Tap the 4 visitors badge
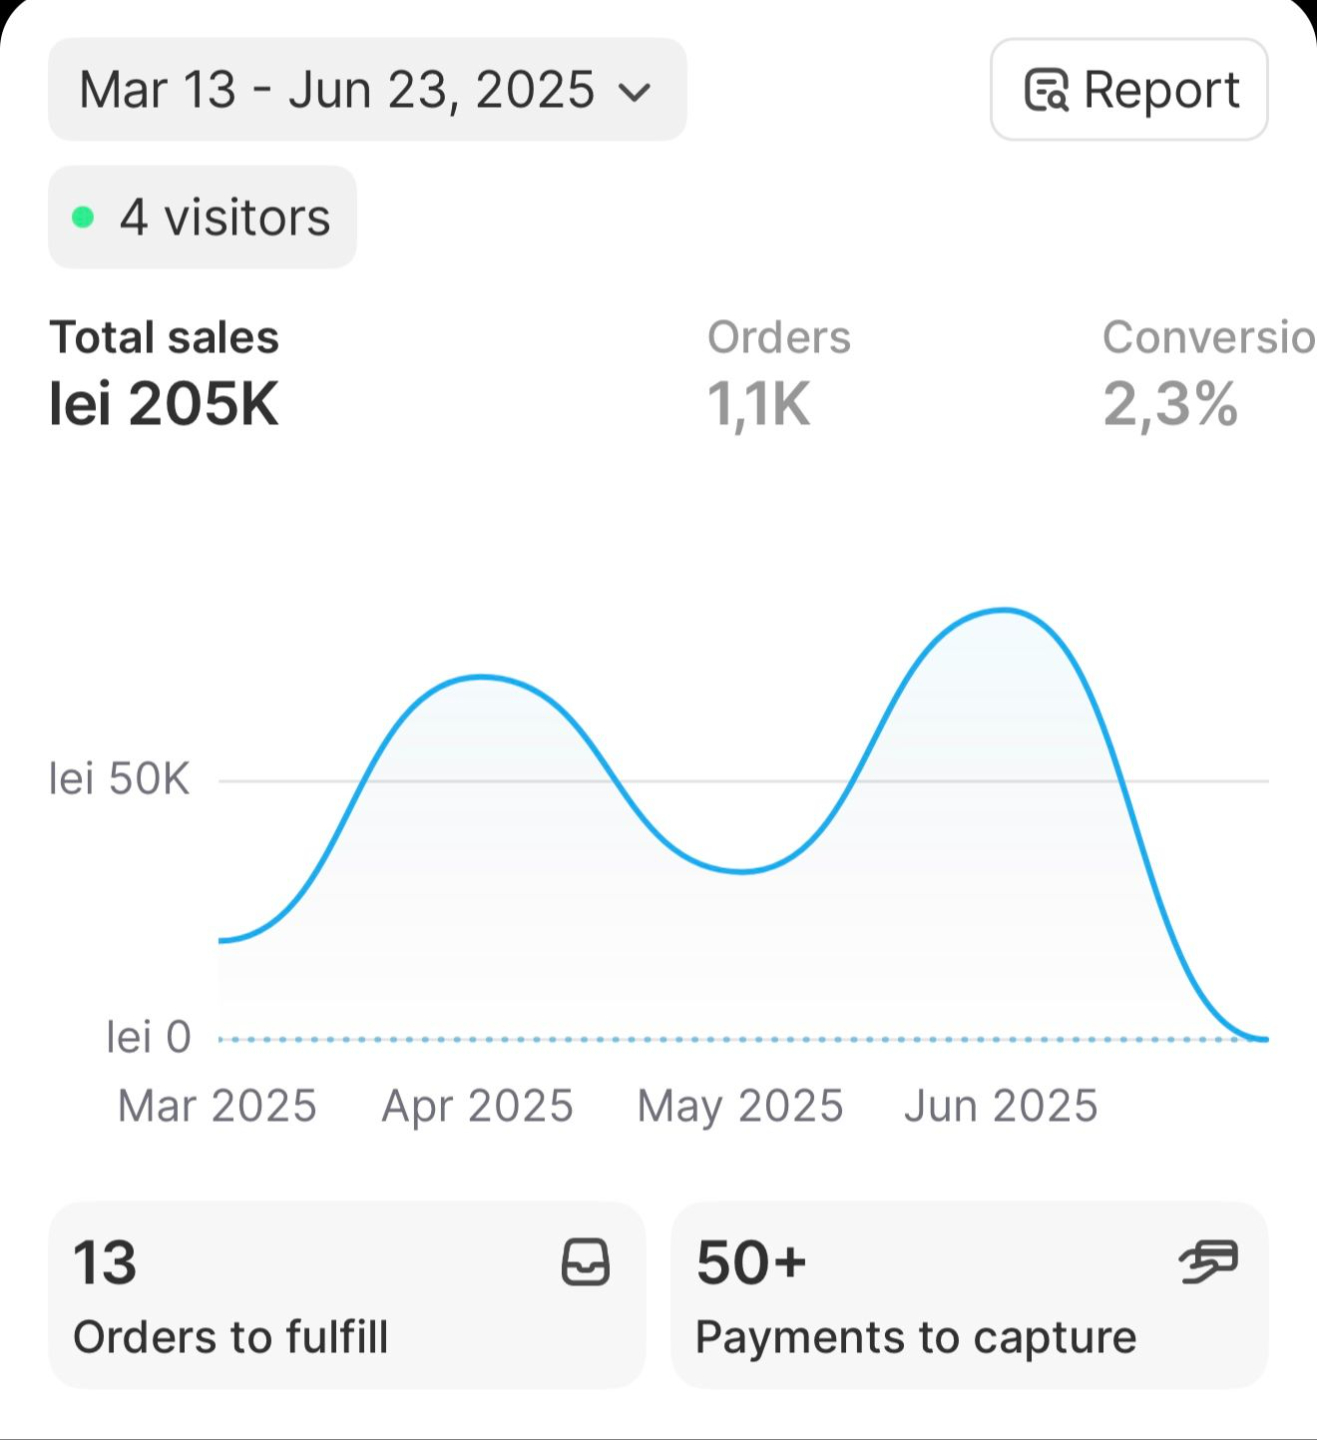1317x1440 pixels. [x=203, y=217]
